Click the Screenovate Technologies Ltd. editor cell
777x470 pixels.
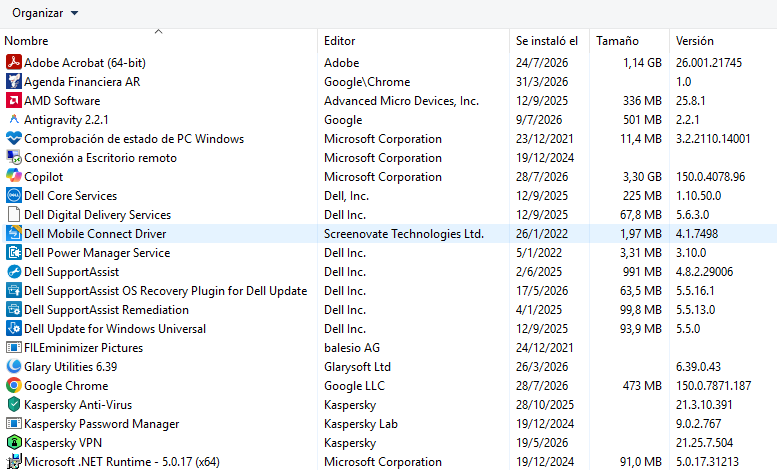point(404,234)
